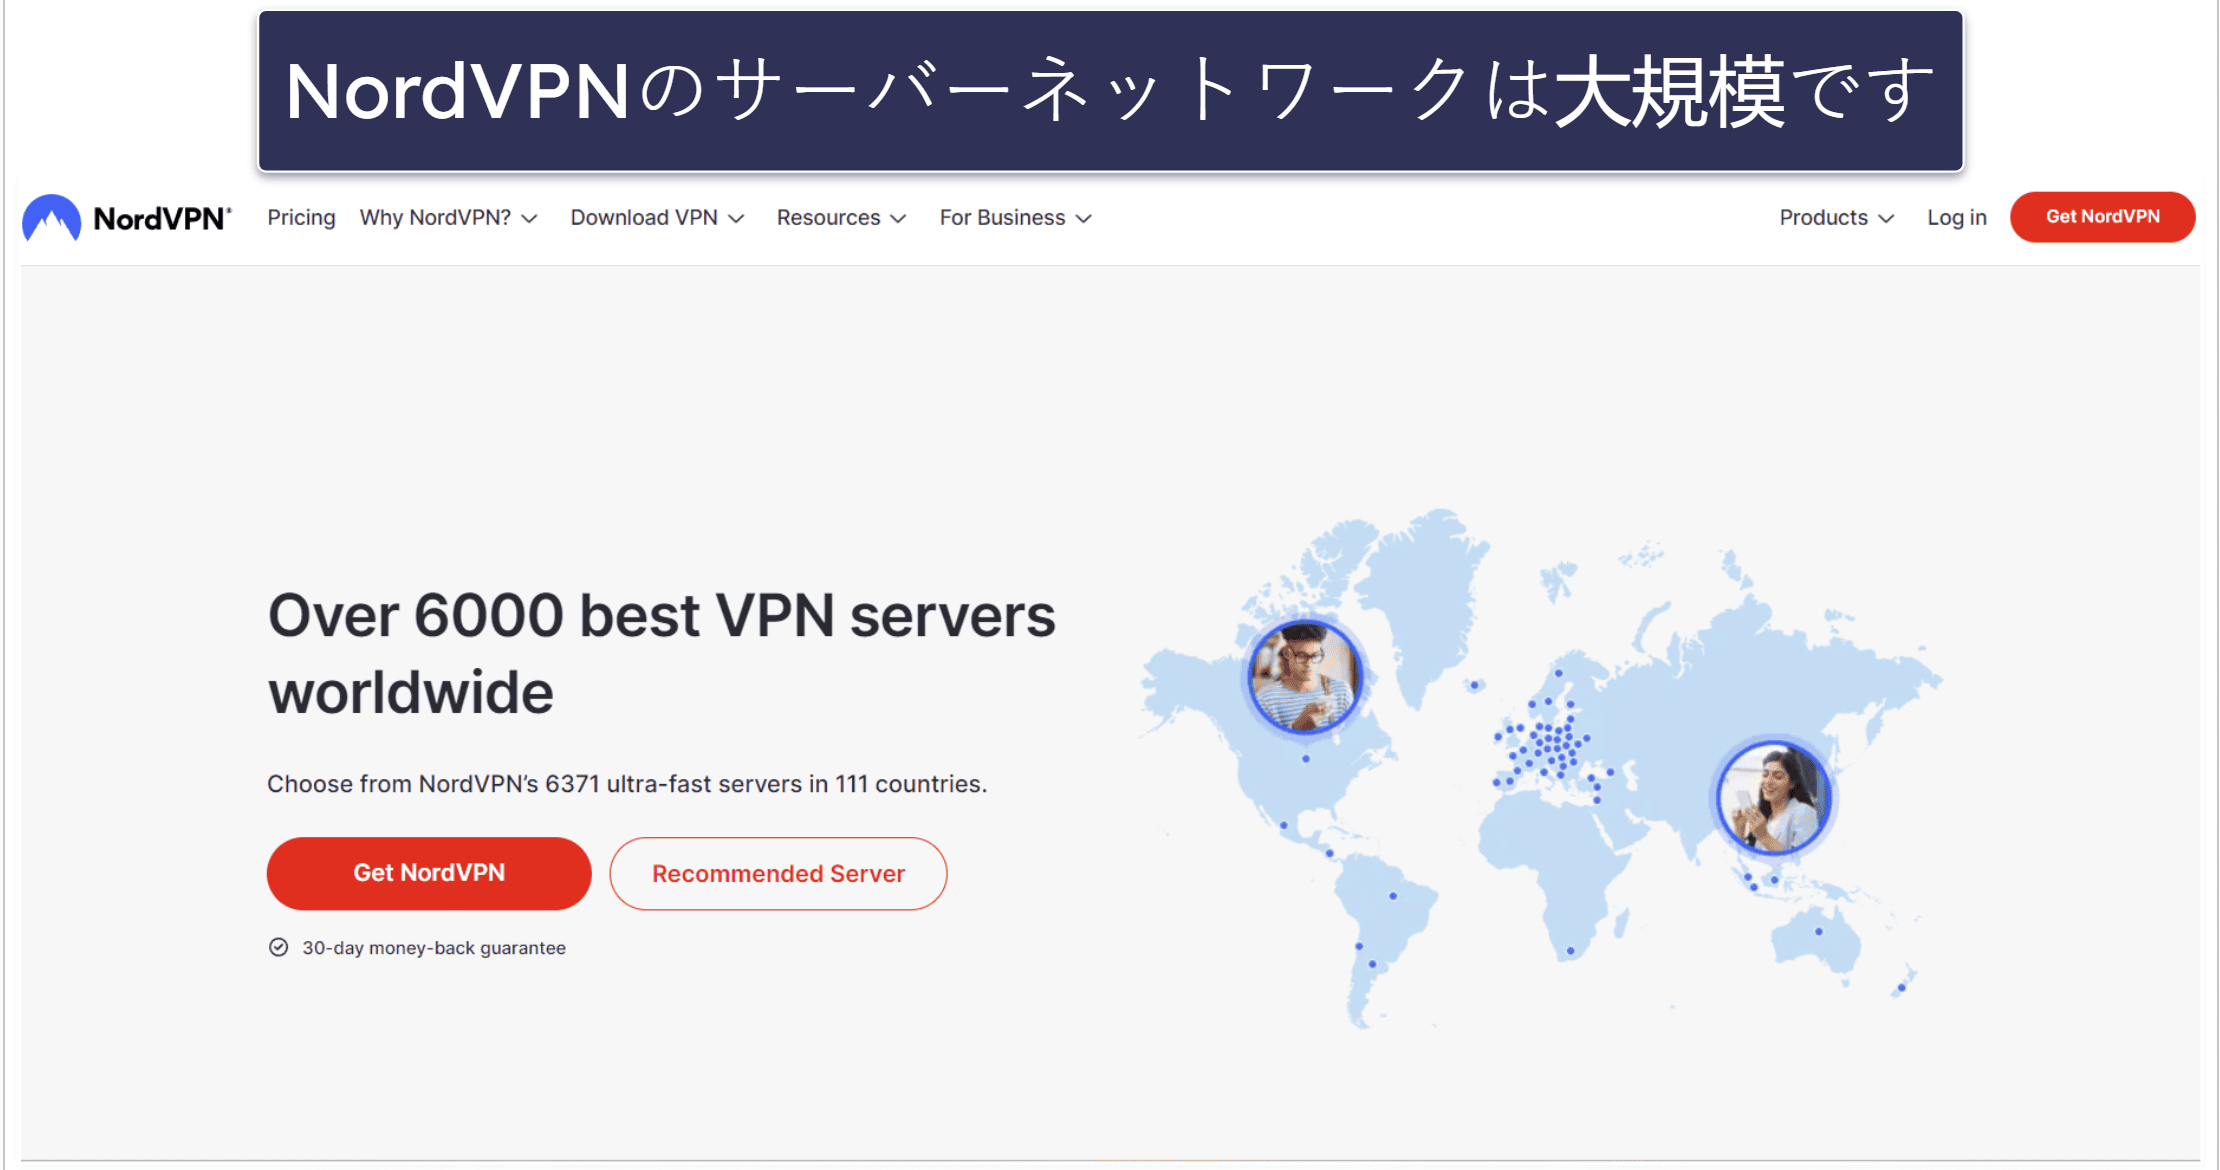Click the man's photo over North America
2220x1170 pixels.
(x=1304, y=677)
